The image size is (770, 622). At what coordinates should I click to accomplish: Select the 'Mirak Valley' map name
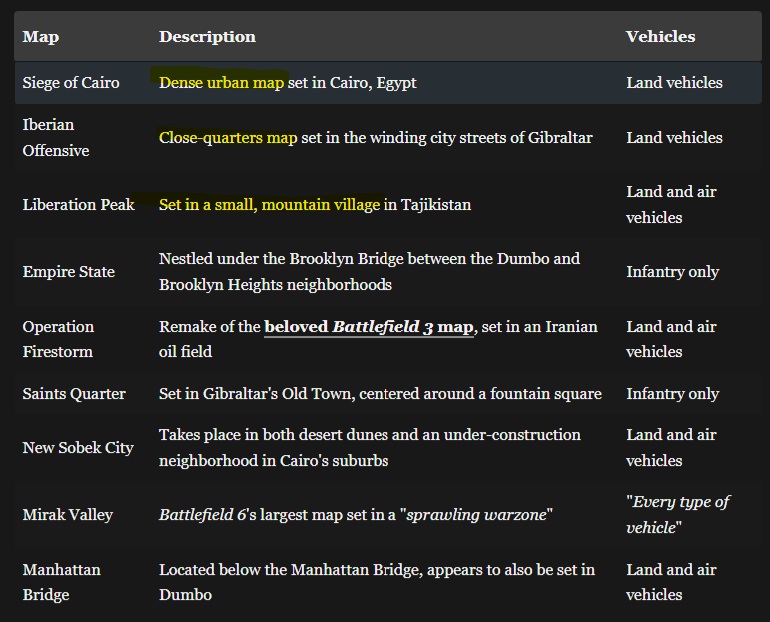pos(68,514)
